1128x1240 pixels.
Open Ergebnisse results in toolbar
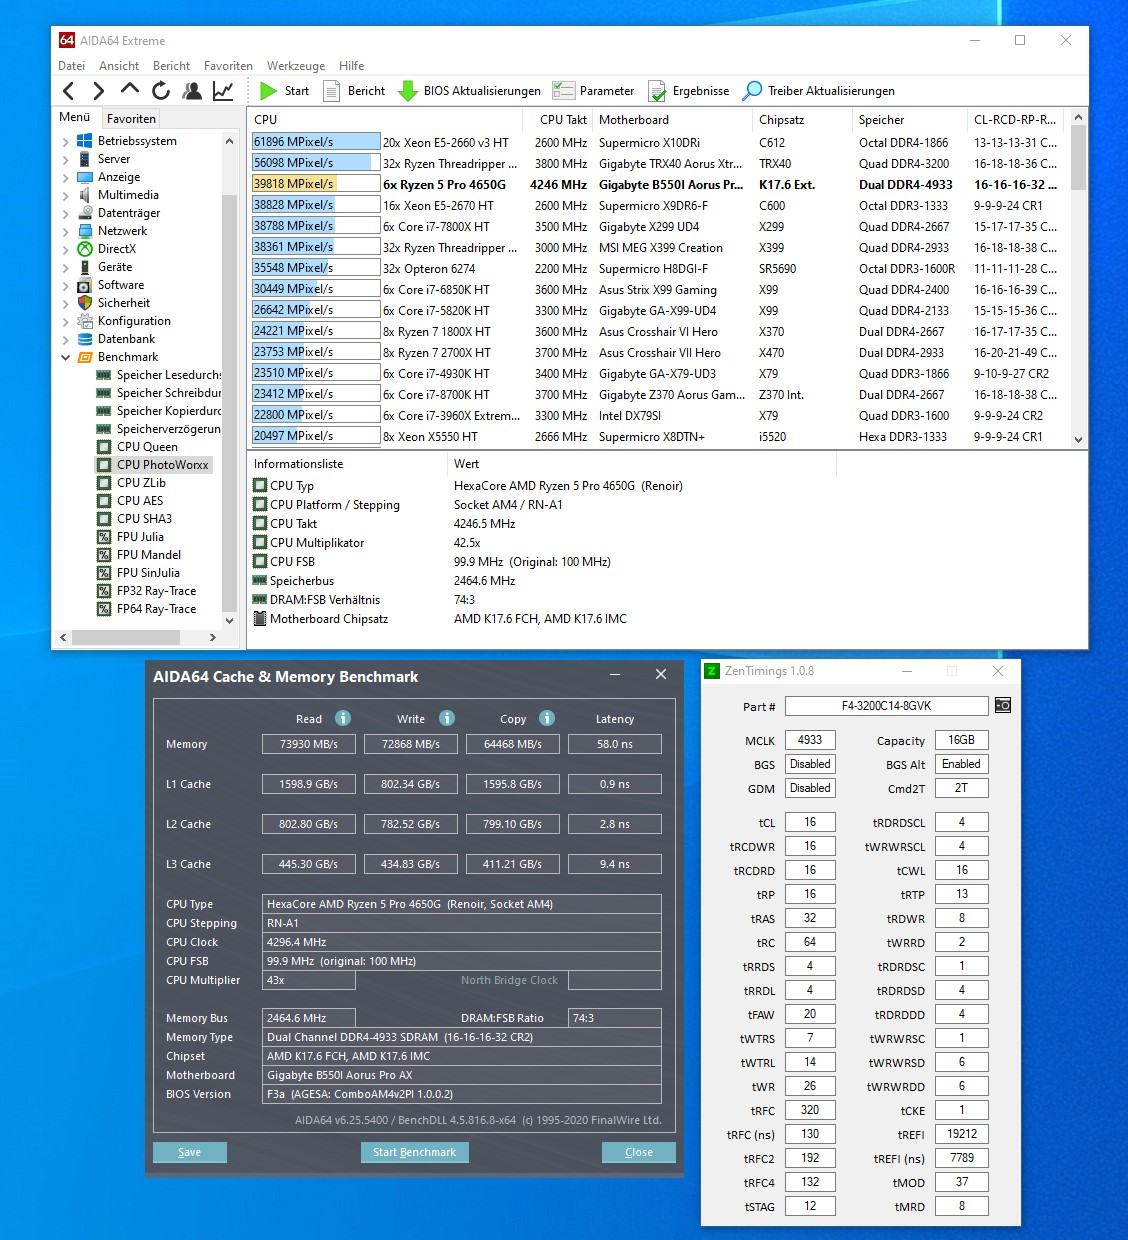[x=689, y=91]
